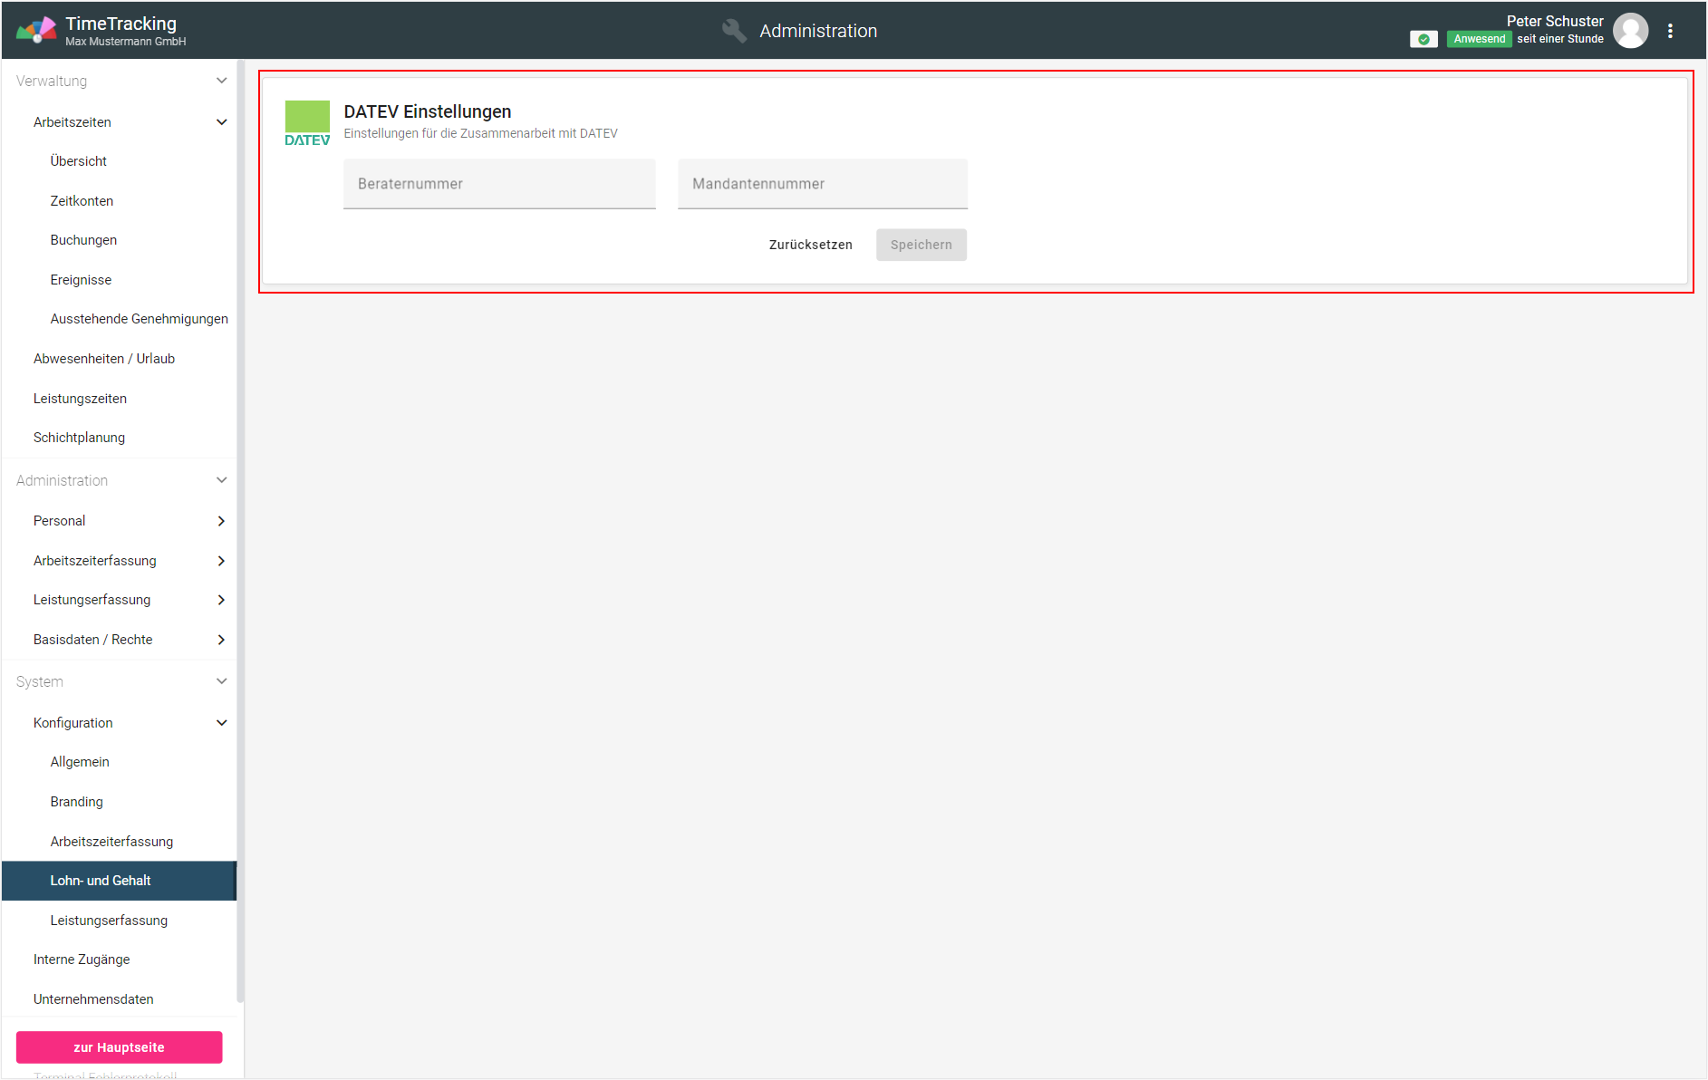Collapse the Konfiguration submenu

221,723
